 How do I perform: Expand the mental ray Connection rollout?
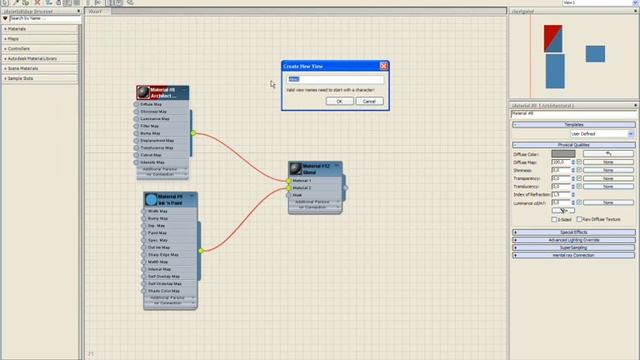click(573, 256)
